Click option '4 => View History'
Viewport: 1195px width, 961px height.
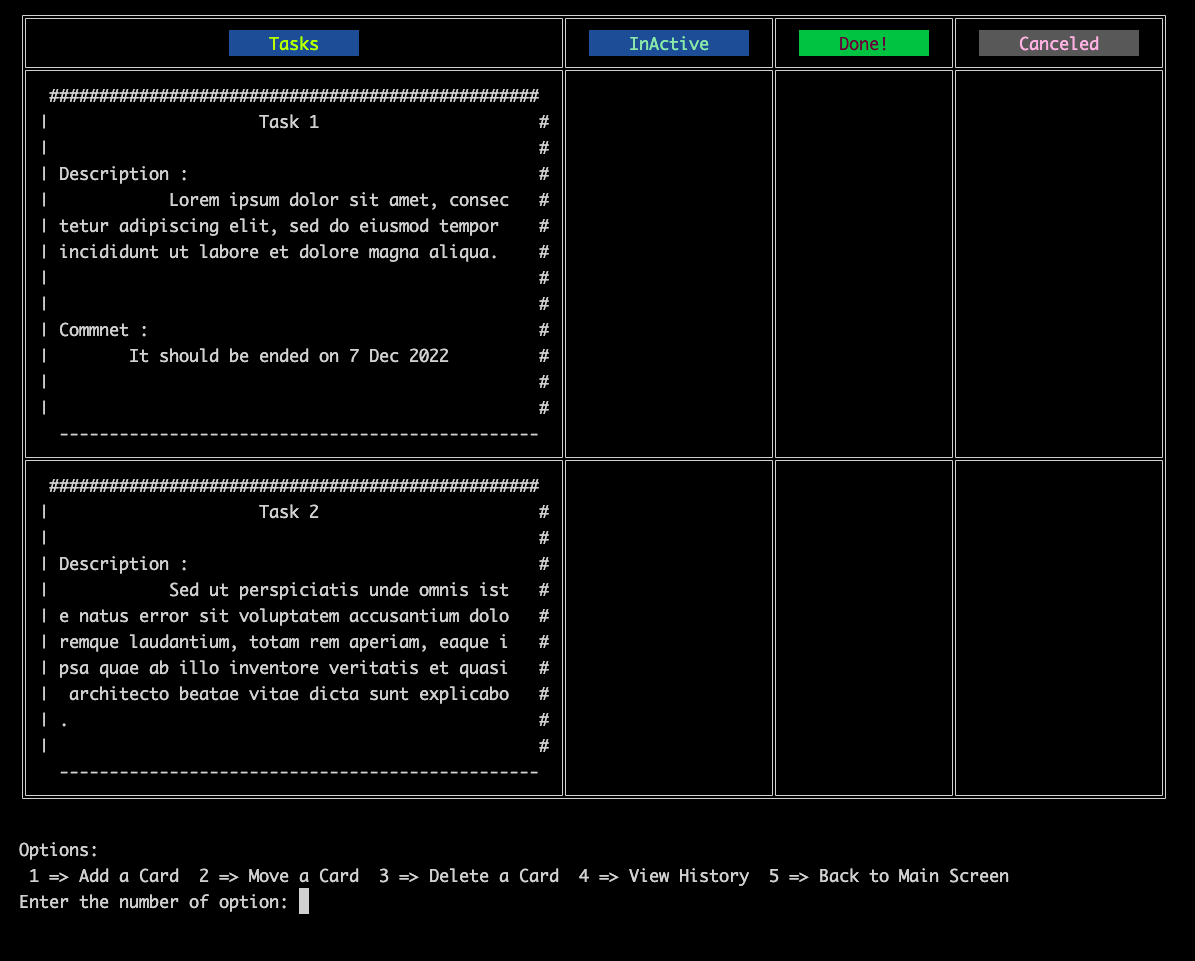pyautogui.click(x=664, y=876)
